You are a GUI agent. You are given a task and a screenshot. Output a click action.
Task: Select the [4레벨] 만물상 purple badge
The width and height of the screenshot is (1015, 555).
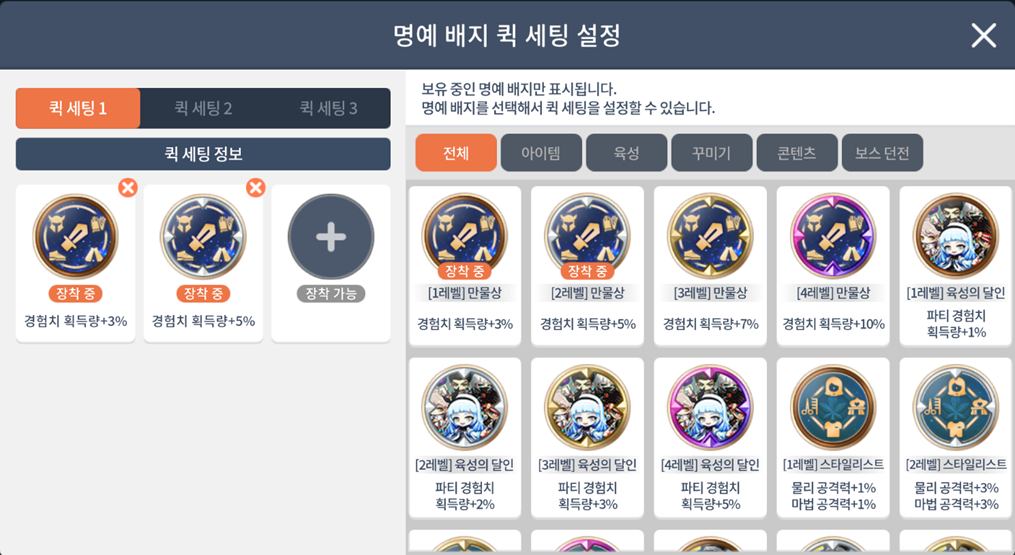click(x=833, y=266)
